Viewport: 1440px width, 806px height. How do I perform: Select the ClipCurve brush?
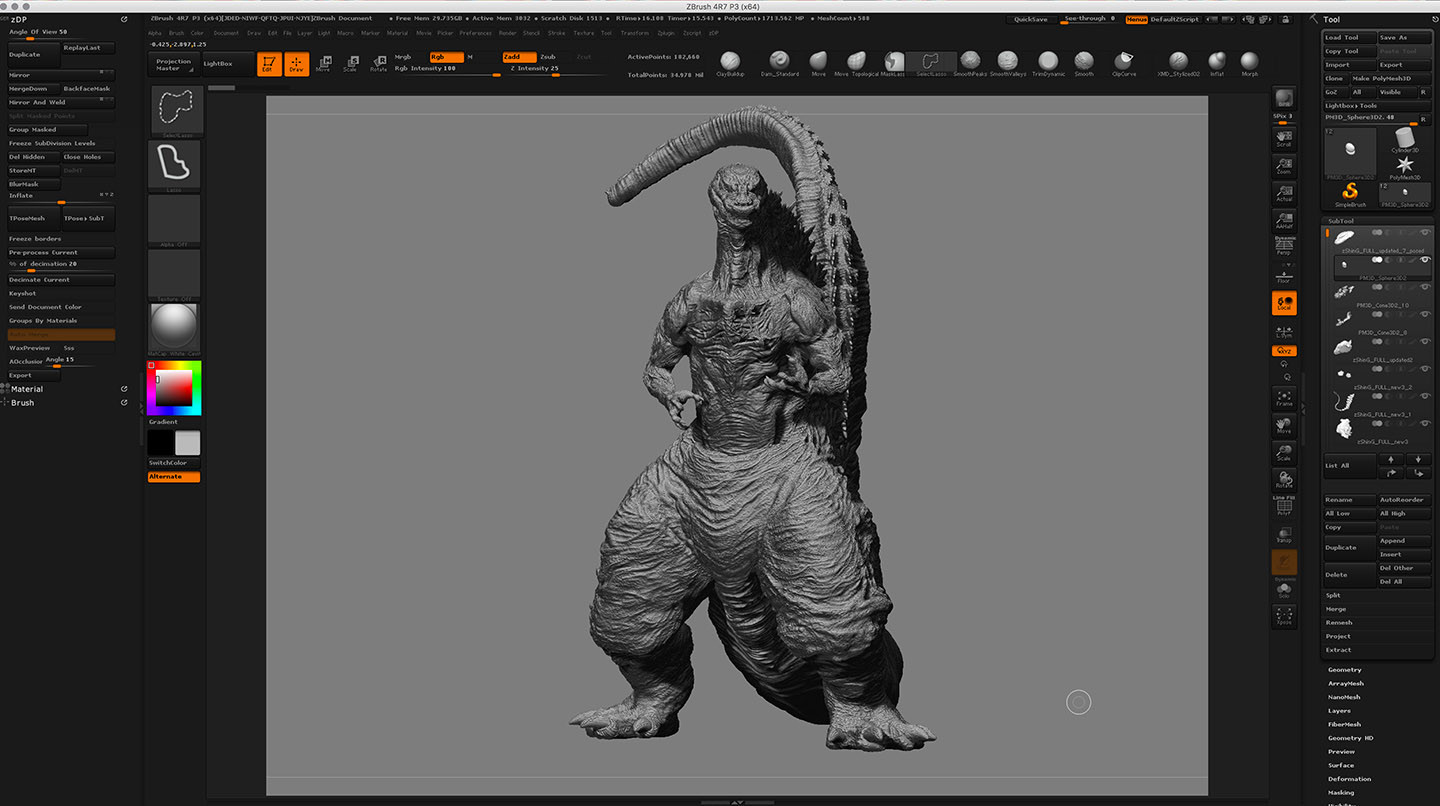tap(1124, 64)
